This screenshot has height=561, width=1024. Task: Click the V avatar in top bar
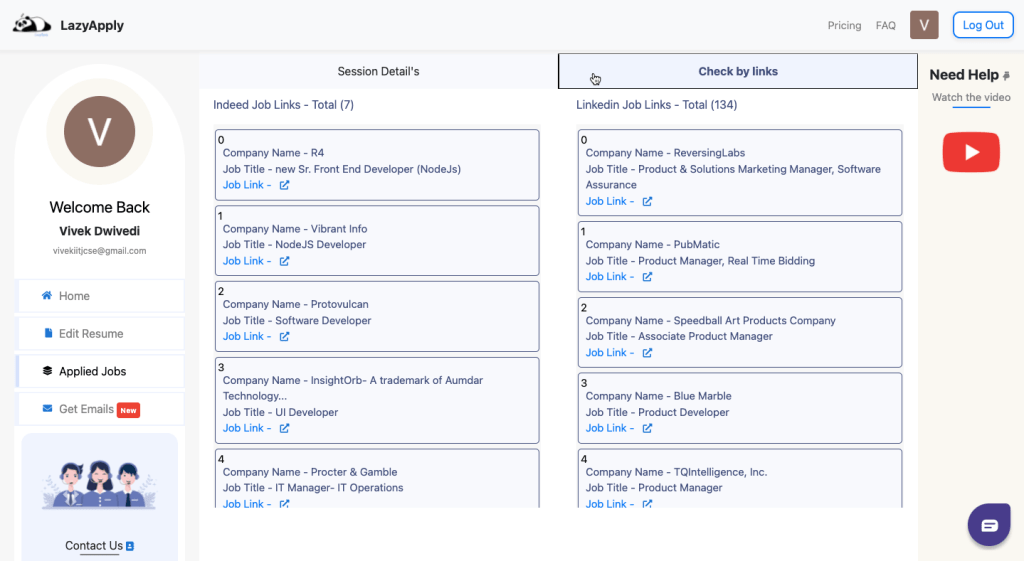(924, 25)
